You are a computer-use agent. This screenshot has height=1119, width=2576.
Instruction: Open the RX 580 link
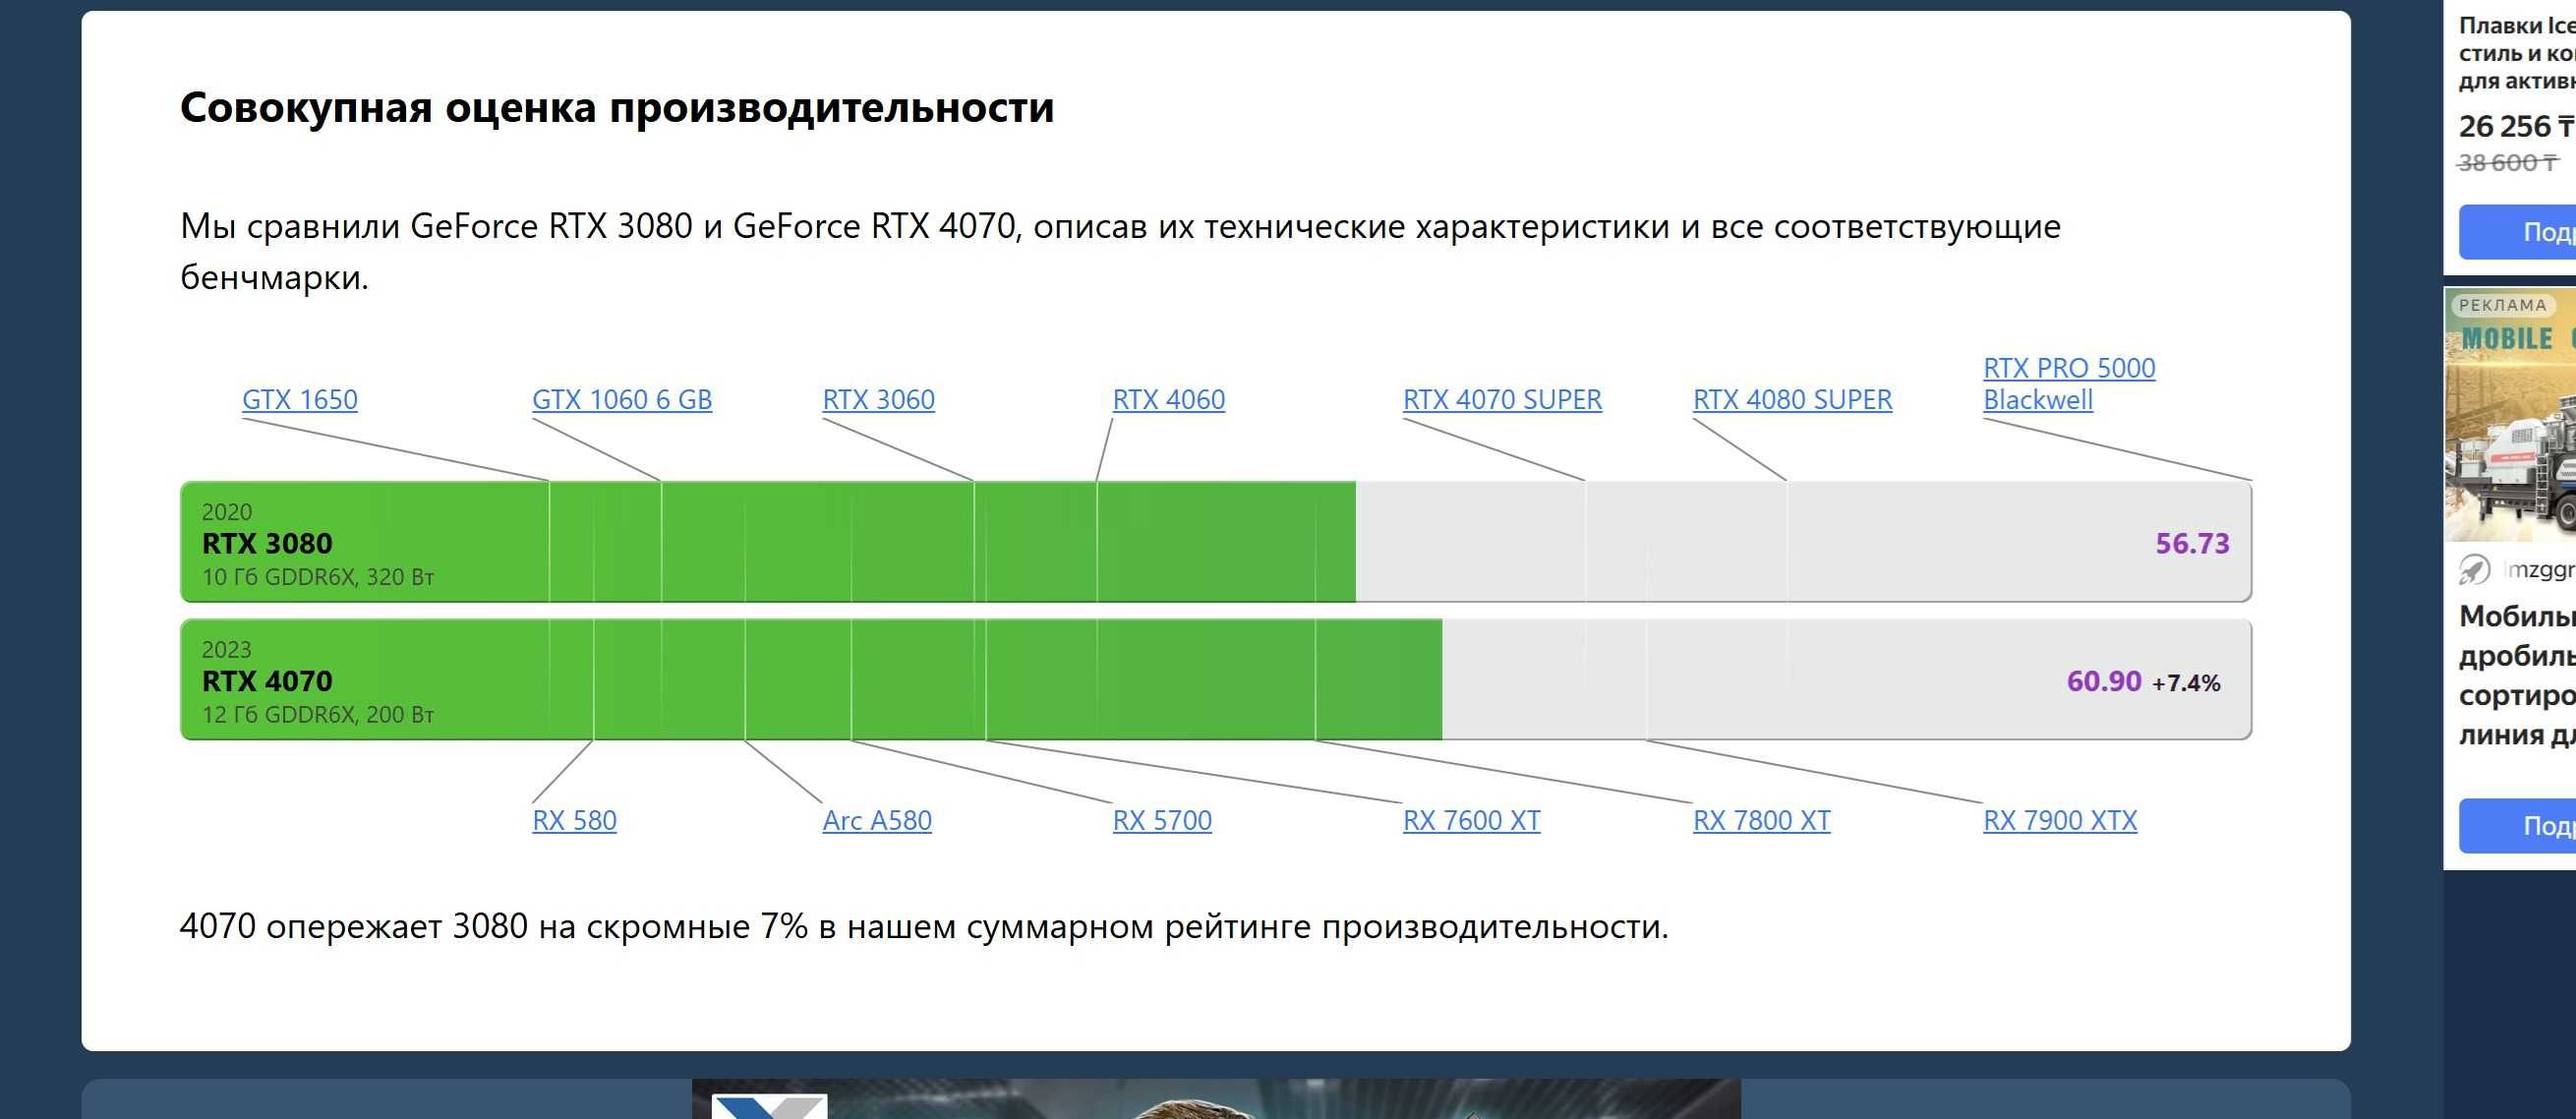click(x=574, y=820)
